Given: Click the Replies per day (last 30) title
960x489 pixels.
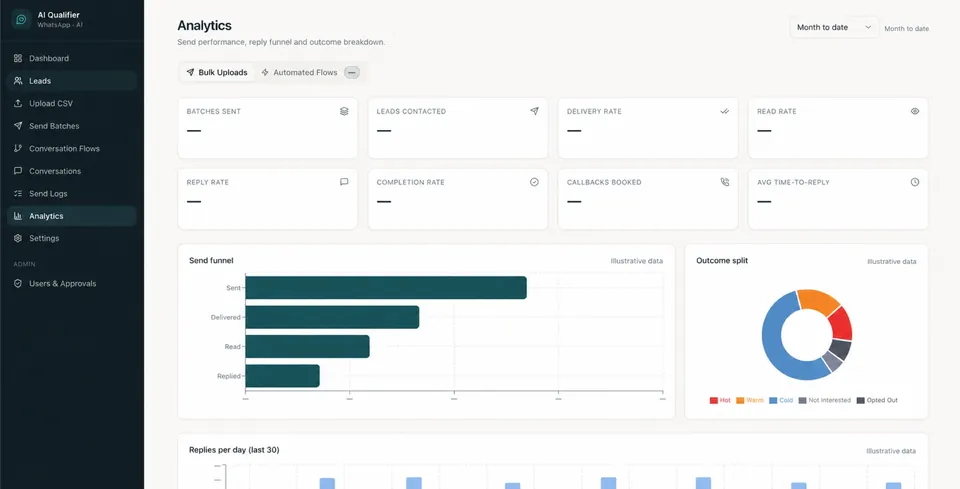Looking at the screenshot, I should tap(234, 450).
